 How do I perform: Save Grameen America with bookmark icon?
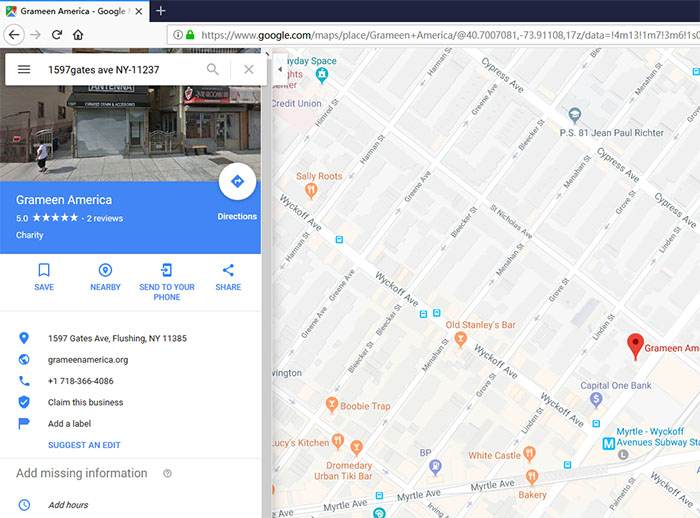(x=44, y=277)
